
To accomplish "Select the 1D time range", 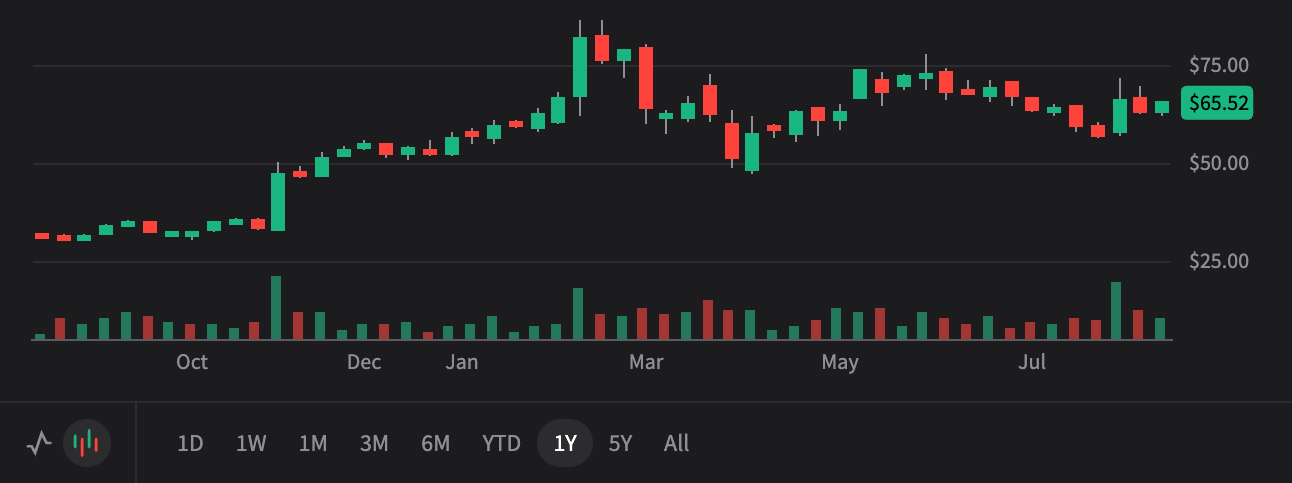I will click(190, 443).
